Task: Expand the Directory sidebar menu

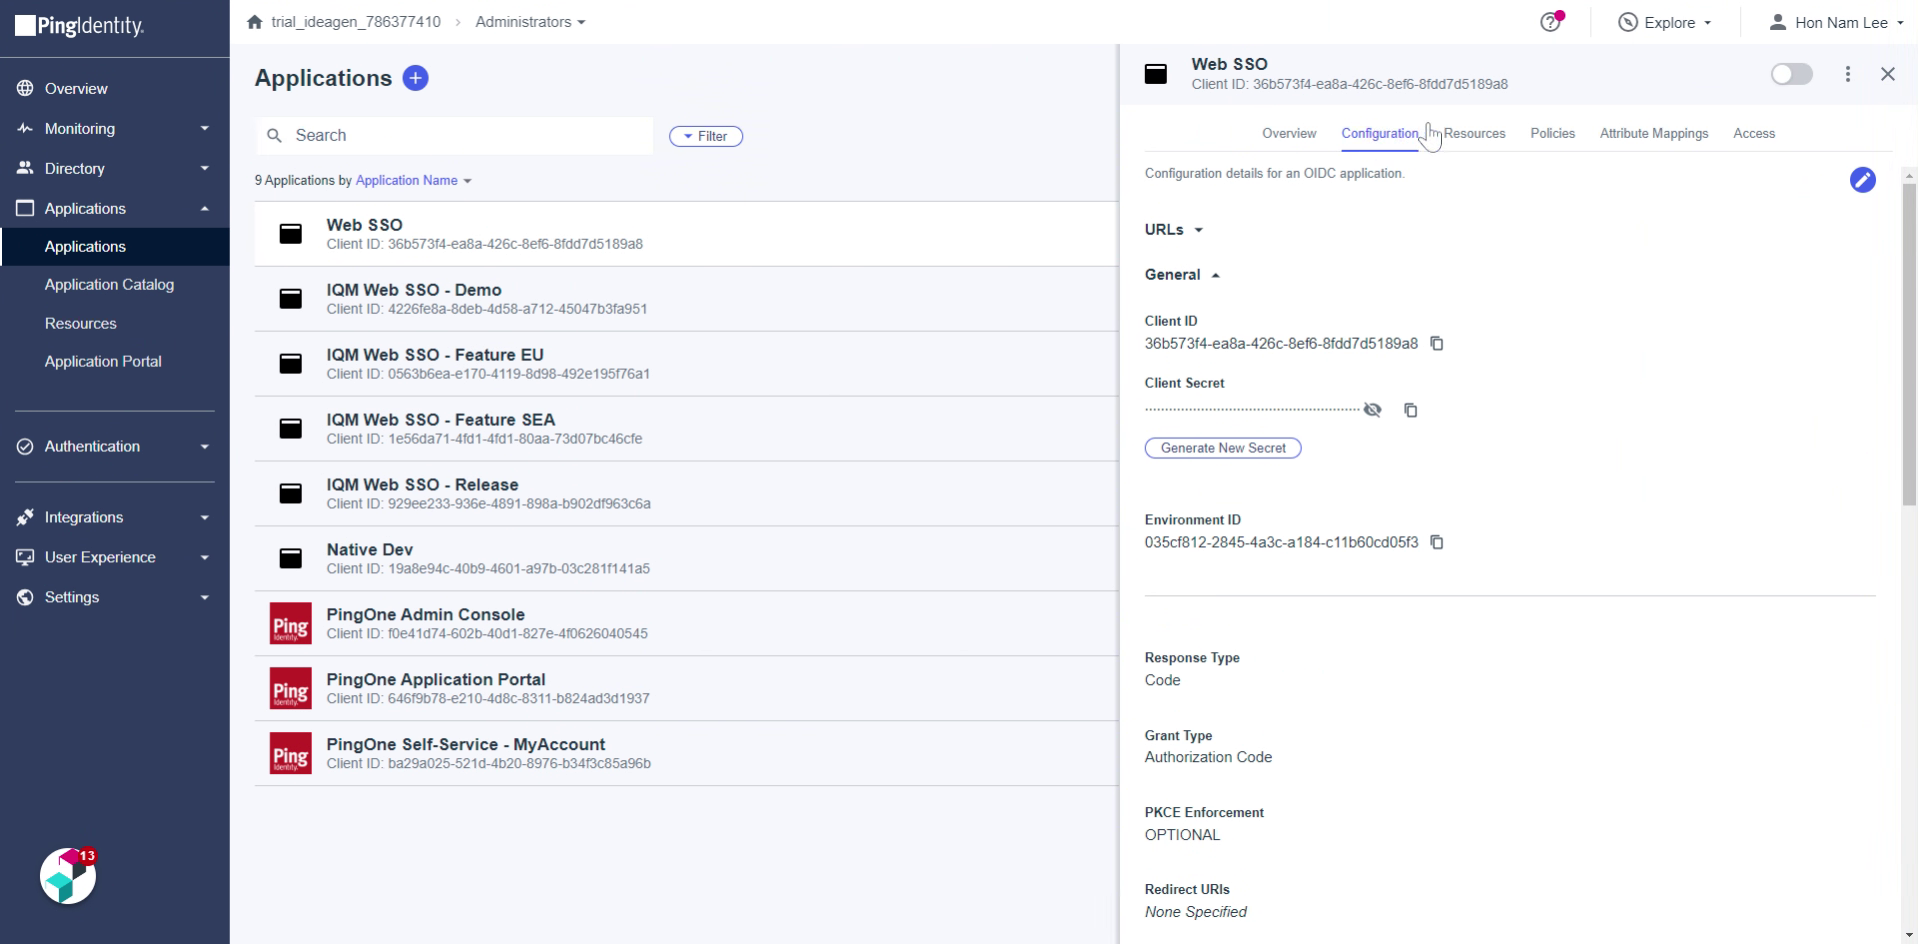Action: point(115,168)
